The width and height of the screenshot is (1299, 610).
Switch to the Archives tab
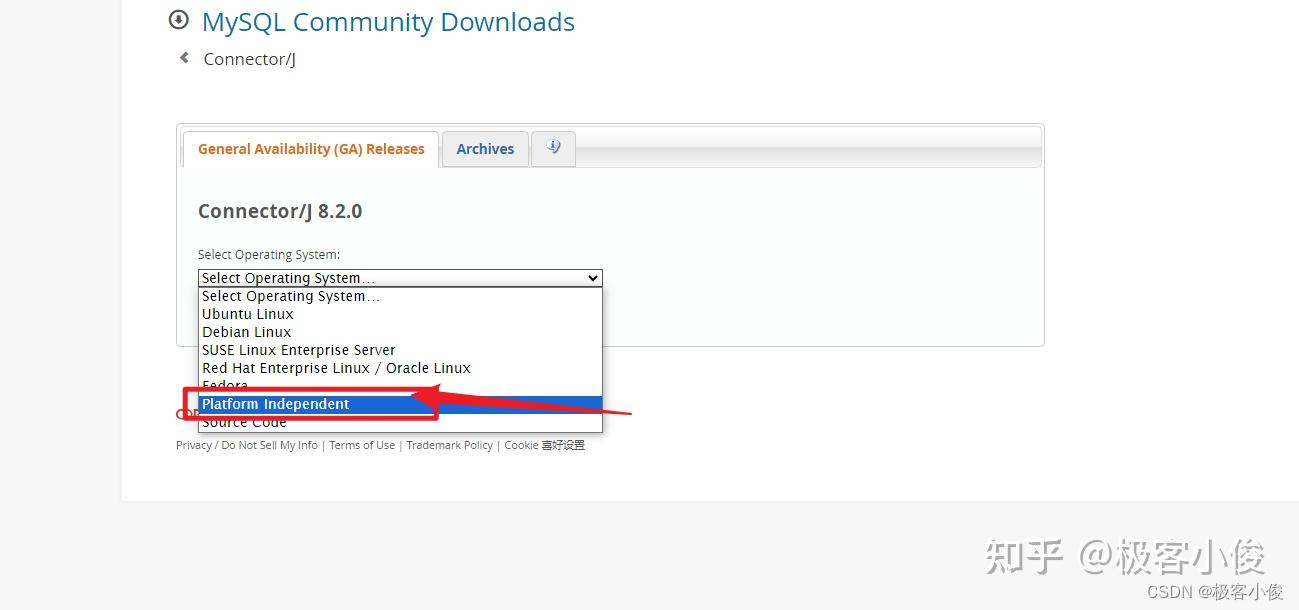click(484, 148)
